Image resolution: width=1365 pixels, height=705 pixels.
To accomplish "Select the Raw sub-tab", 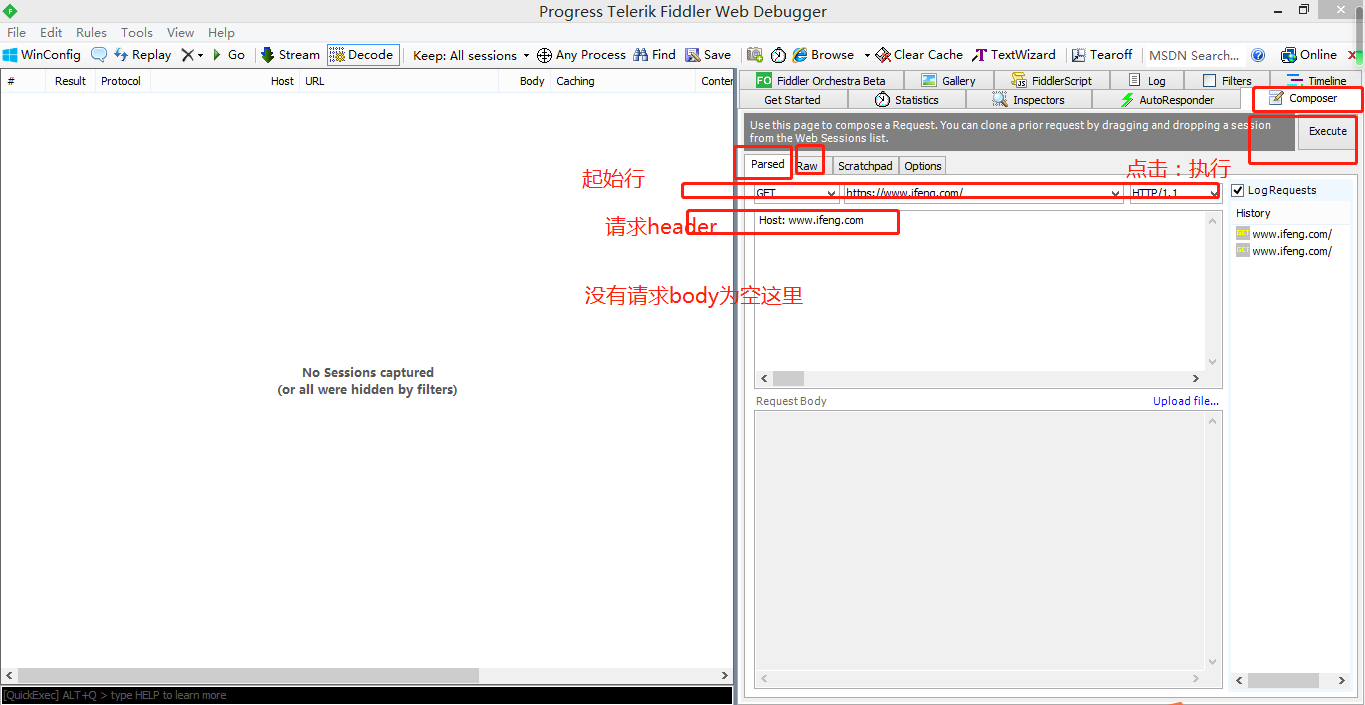I will click(x=807, y=166).
